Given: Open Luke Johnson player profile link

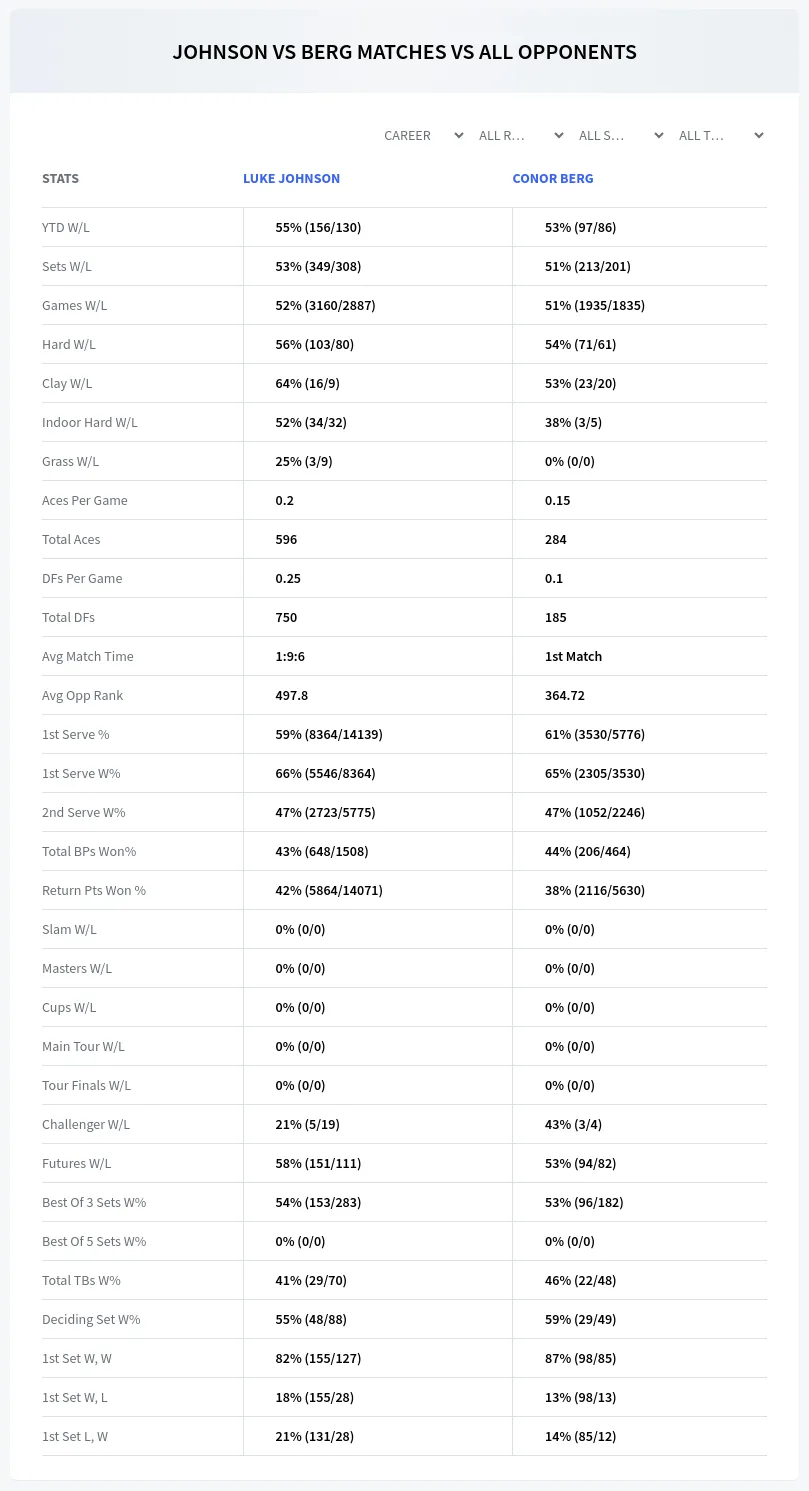Looking at the screenshot, I should (291, 178).
